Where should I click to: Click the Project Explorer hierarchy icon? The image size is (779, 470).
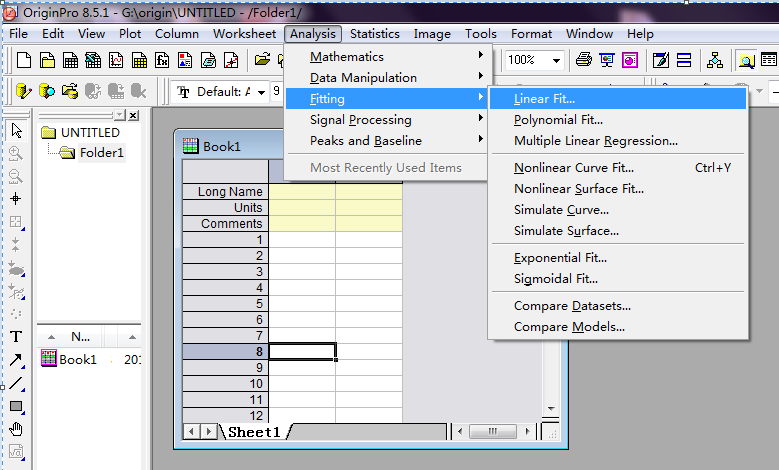click(x=715, y=60)
